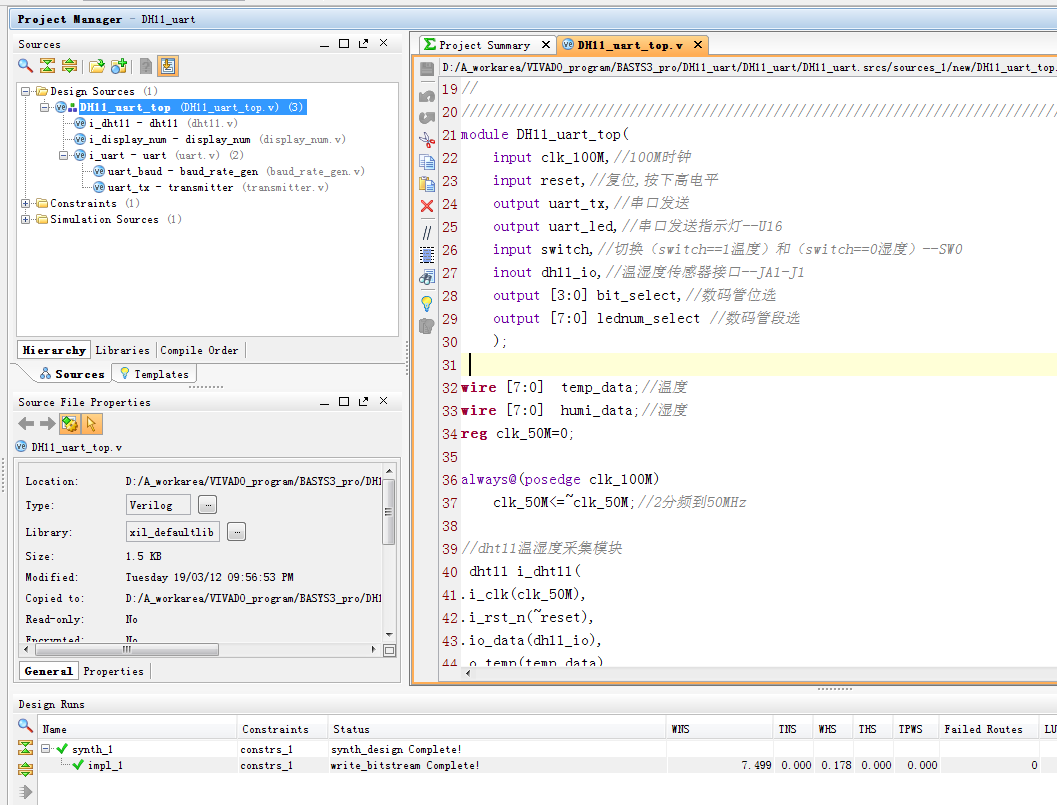The height and width of the screenshot is (805, 1057).
Task: Click Collapse All icon in Sources panel
Action: [47, 66]
